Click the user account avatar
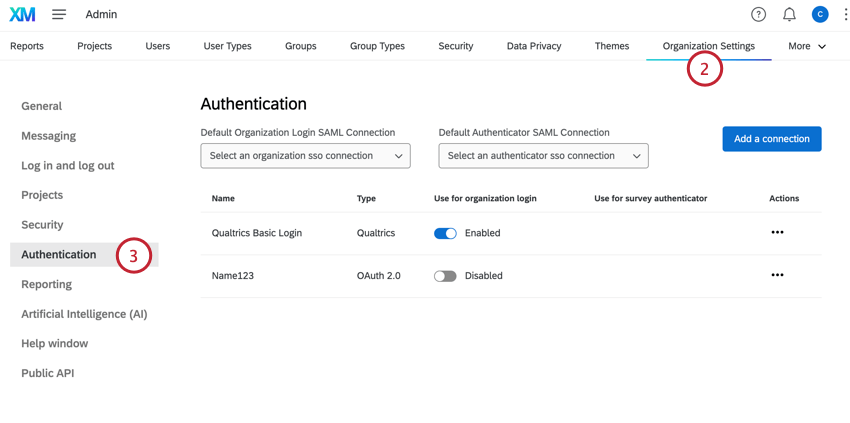Image resolution: width=850 pixels, height=423 pixels. click(820, 15)
